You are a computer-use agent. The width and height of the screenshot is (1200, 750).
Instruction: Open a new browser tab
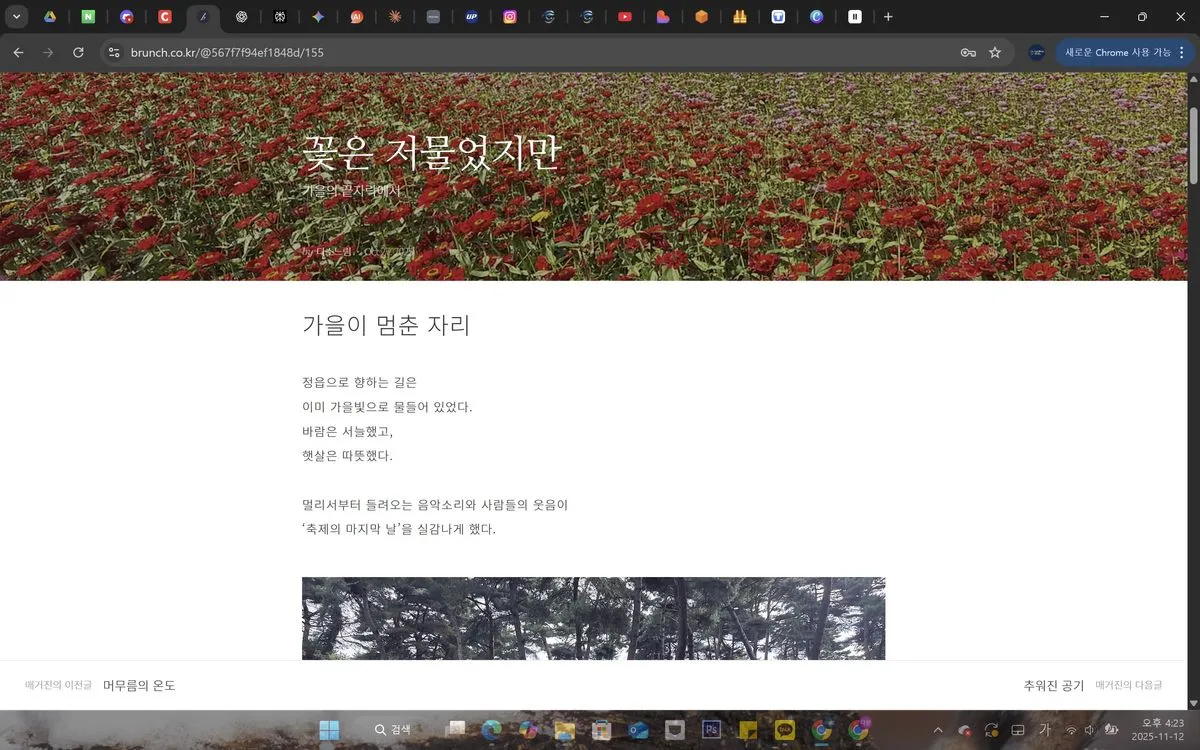pyautogui.click(x=888, y=17)
